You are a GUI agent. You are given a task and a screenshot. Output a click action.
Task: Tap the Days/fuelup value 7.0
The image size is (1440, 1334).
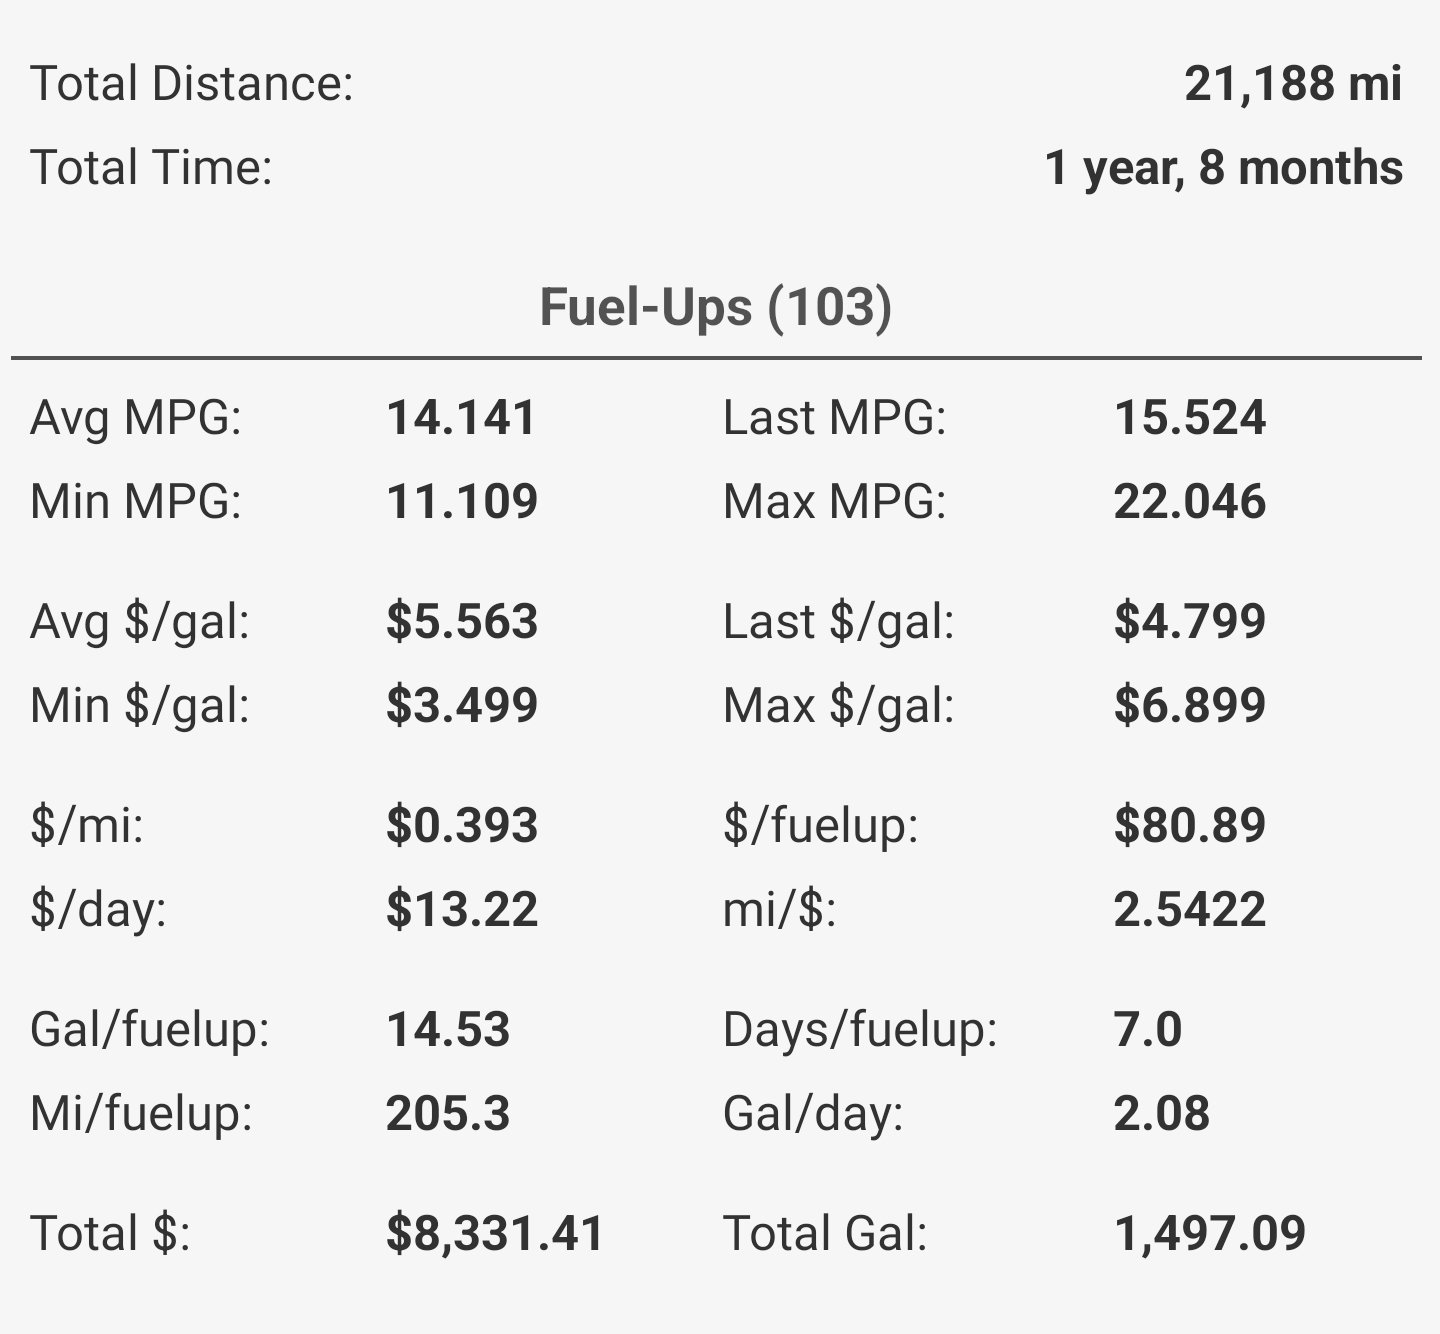(x=1148, y=1030)
